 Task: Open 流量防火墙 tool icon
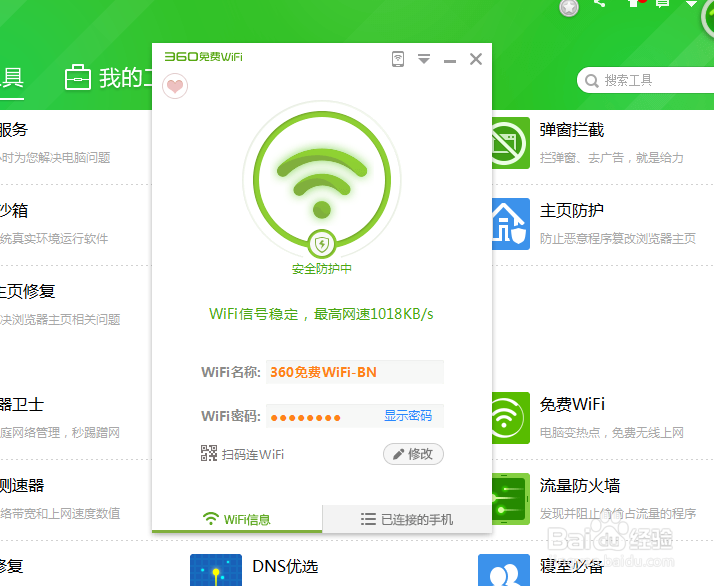pyautogui.click(x=510, y=499)
